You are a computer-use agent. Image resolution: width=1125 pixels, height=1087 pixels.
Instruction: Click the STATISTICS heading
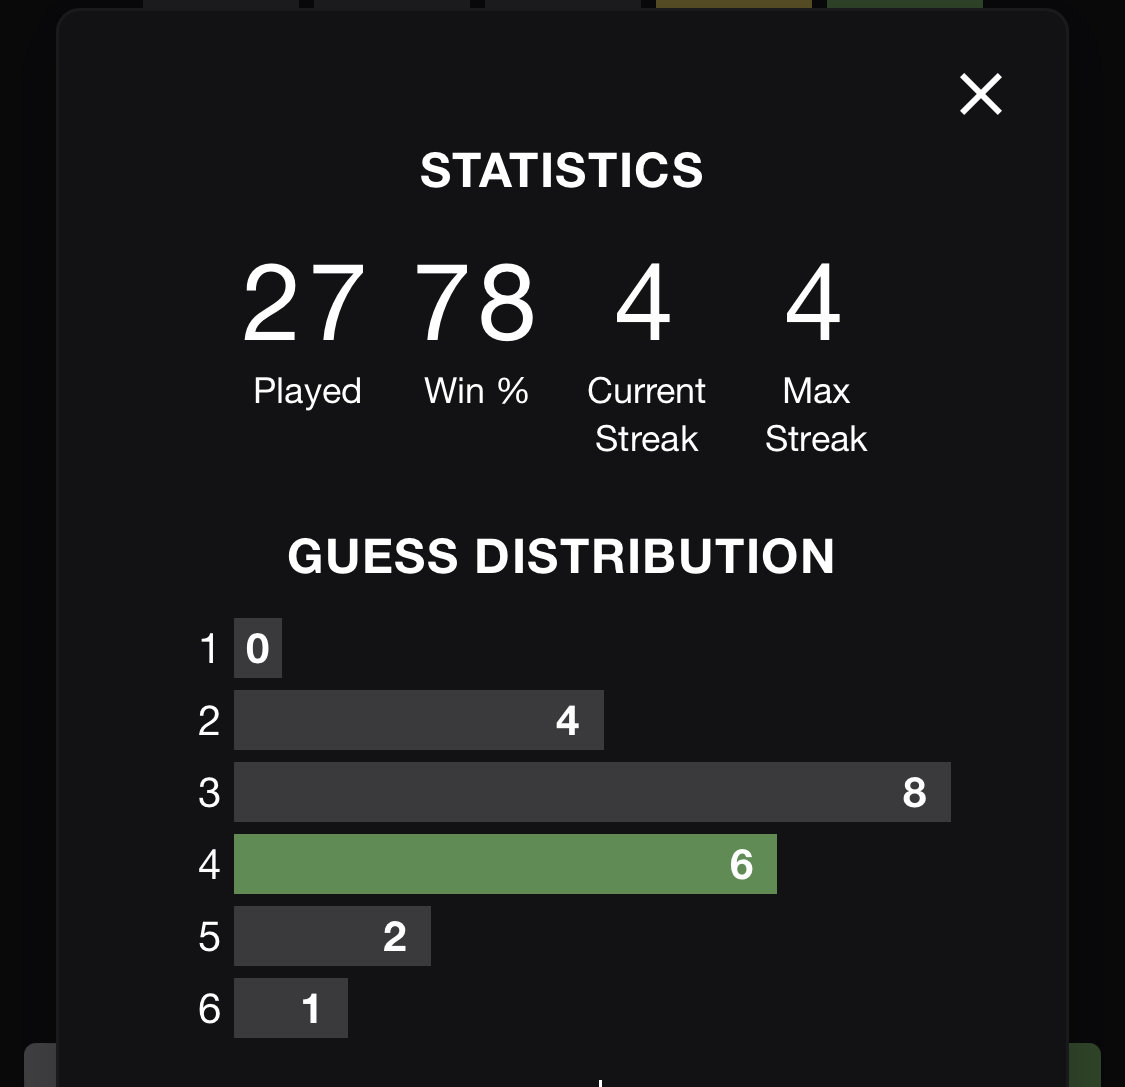click(562, 171)
